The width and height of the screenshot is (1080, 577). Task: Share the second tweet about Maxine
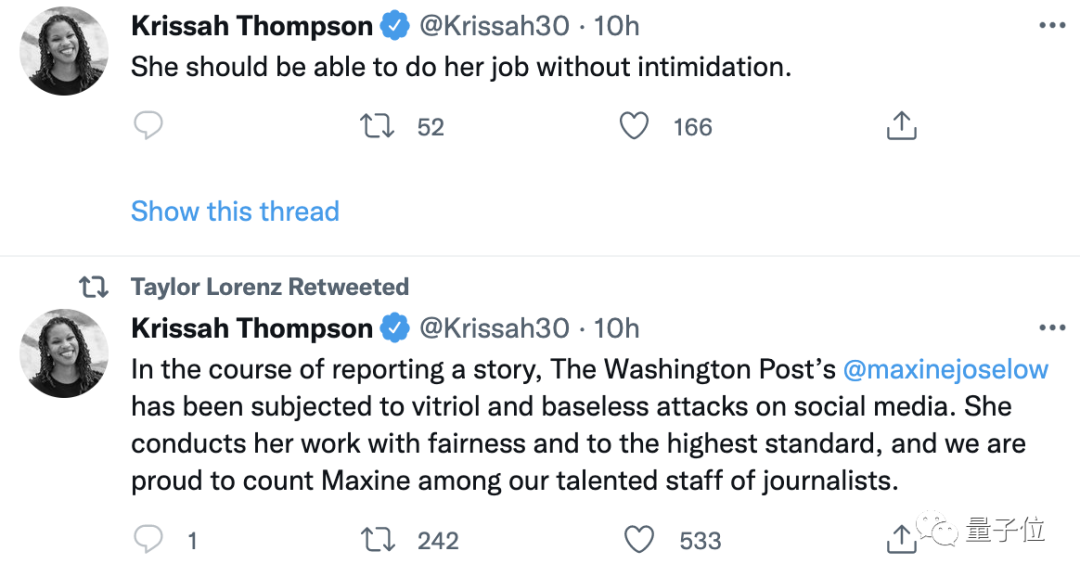tap(901, 540)
